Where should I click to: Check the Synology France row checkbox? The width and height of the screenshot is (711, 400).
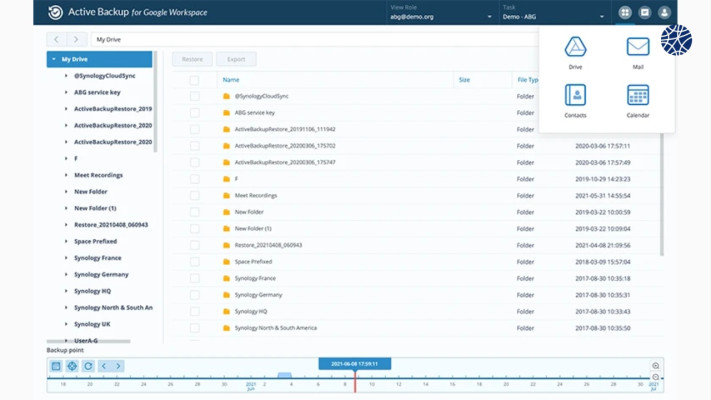pyautogui.click(x=195, y=278)
